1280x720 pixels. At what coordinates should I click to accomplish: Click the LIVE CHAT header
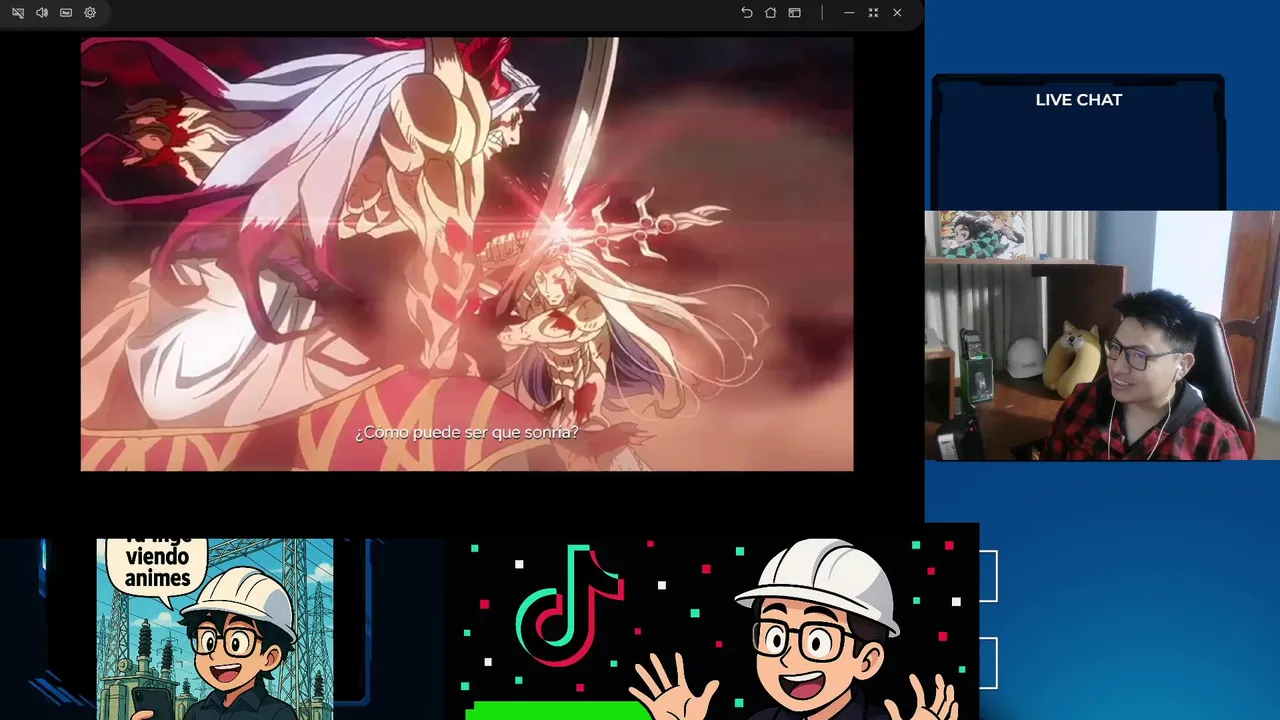tap(1078, 100)
